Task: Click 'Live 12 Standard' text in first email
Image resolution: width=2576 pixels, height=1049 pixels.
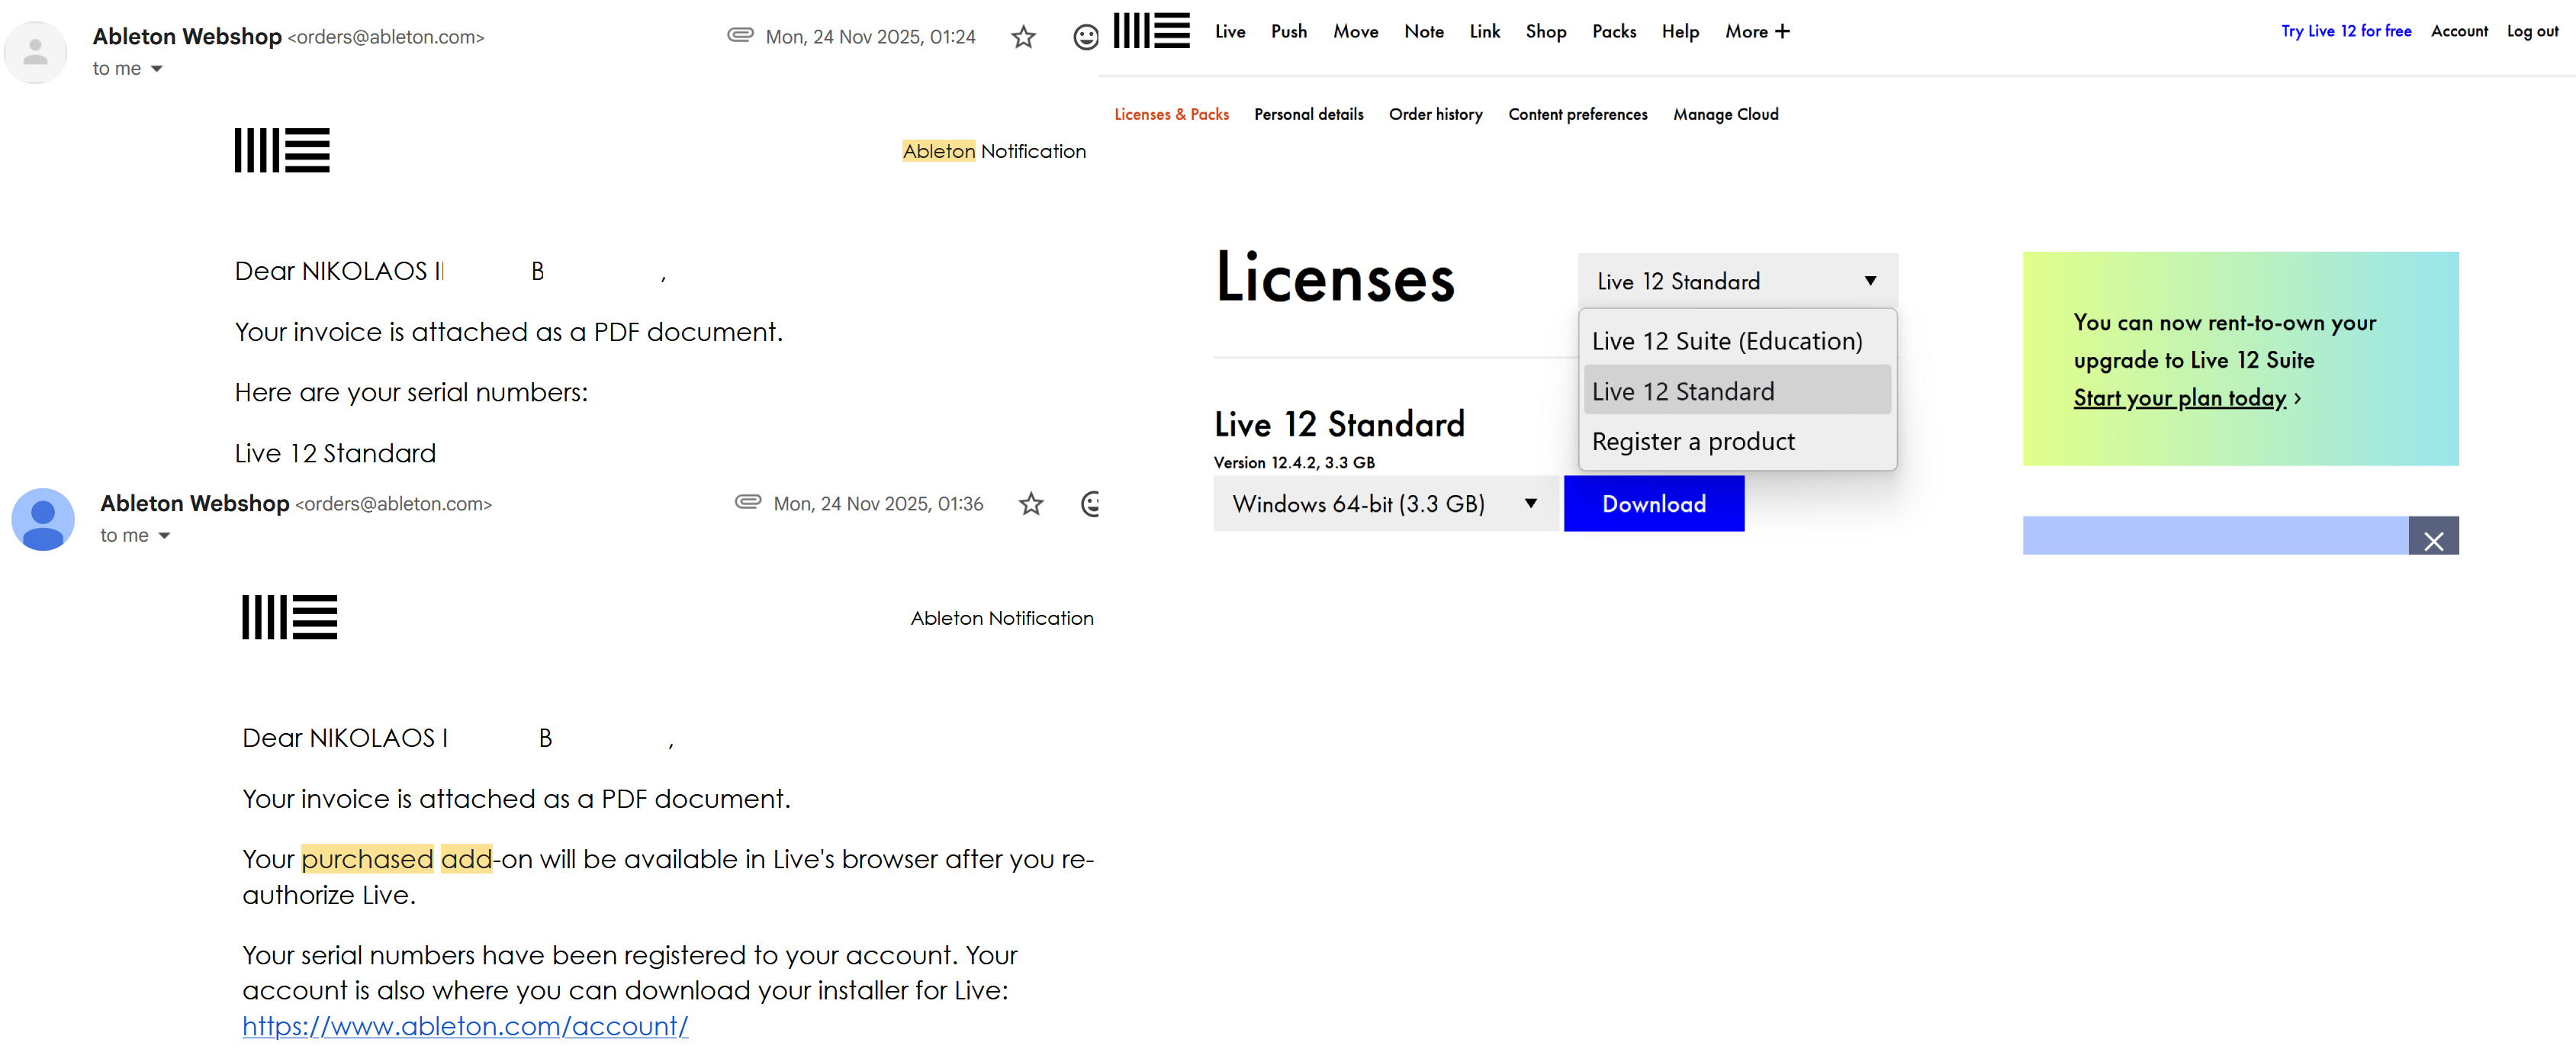Action: 335,454
